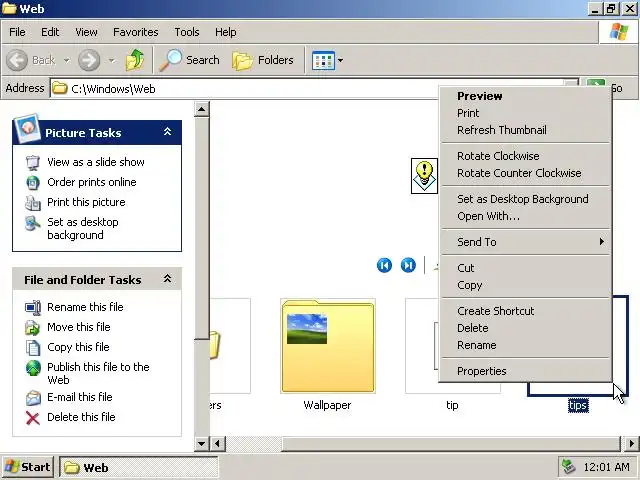The width and height of the screenshot is (640, 480).
Task: Select the tip file thumbnail
Action: [x=422, y=346]
